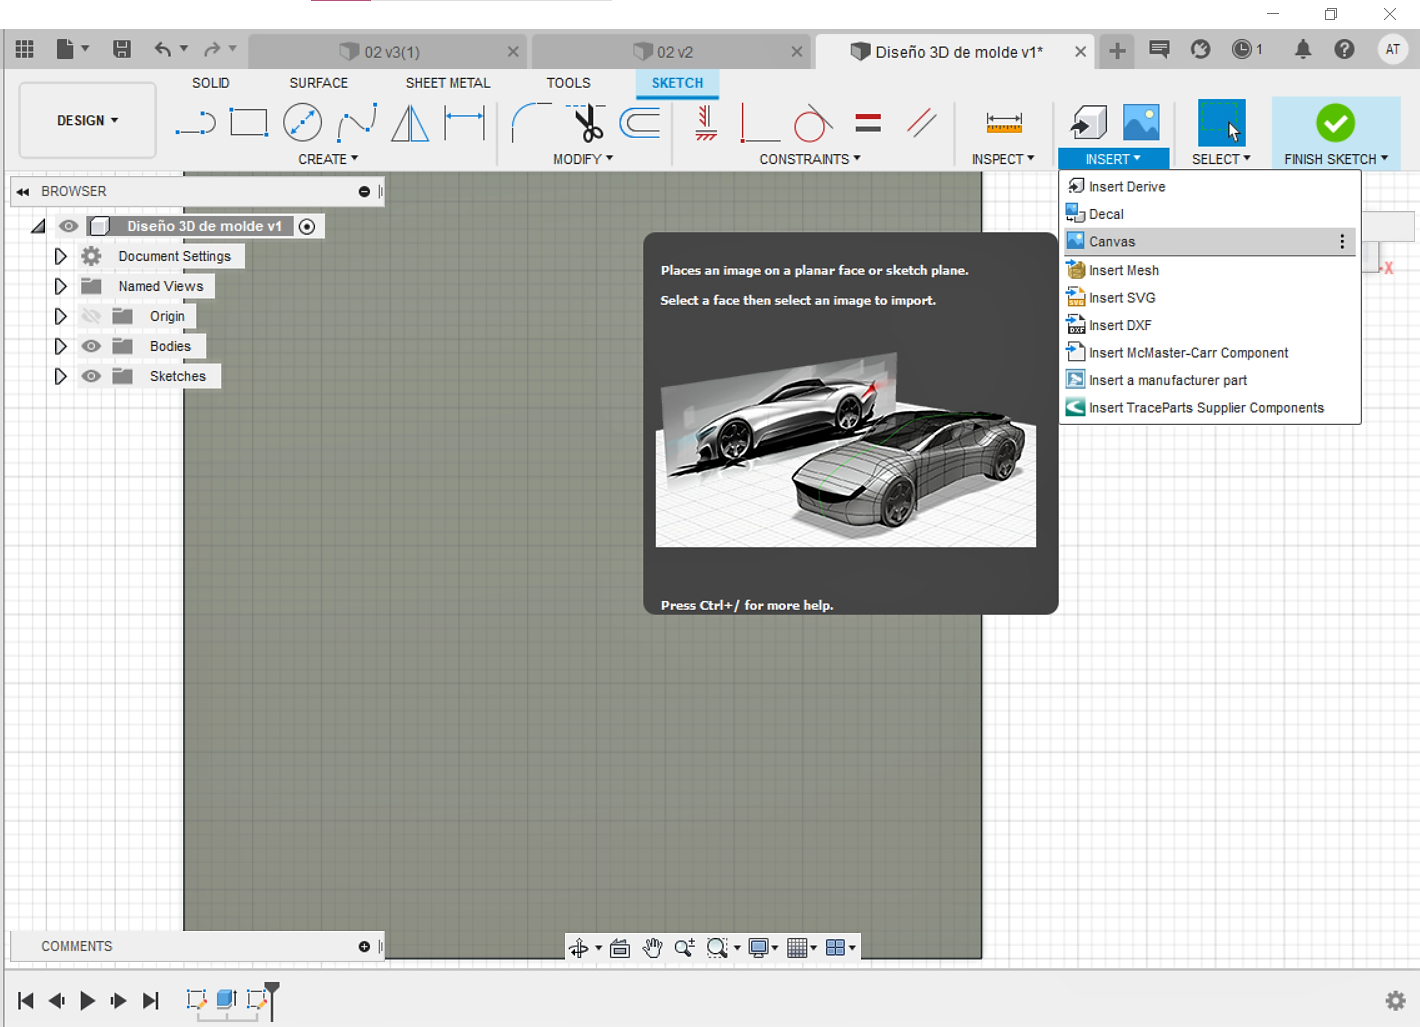Open the job status clock icon
This screenshot has width=1420, height=1027.
point(1242,49)
